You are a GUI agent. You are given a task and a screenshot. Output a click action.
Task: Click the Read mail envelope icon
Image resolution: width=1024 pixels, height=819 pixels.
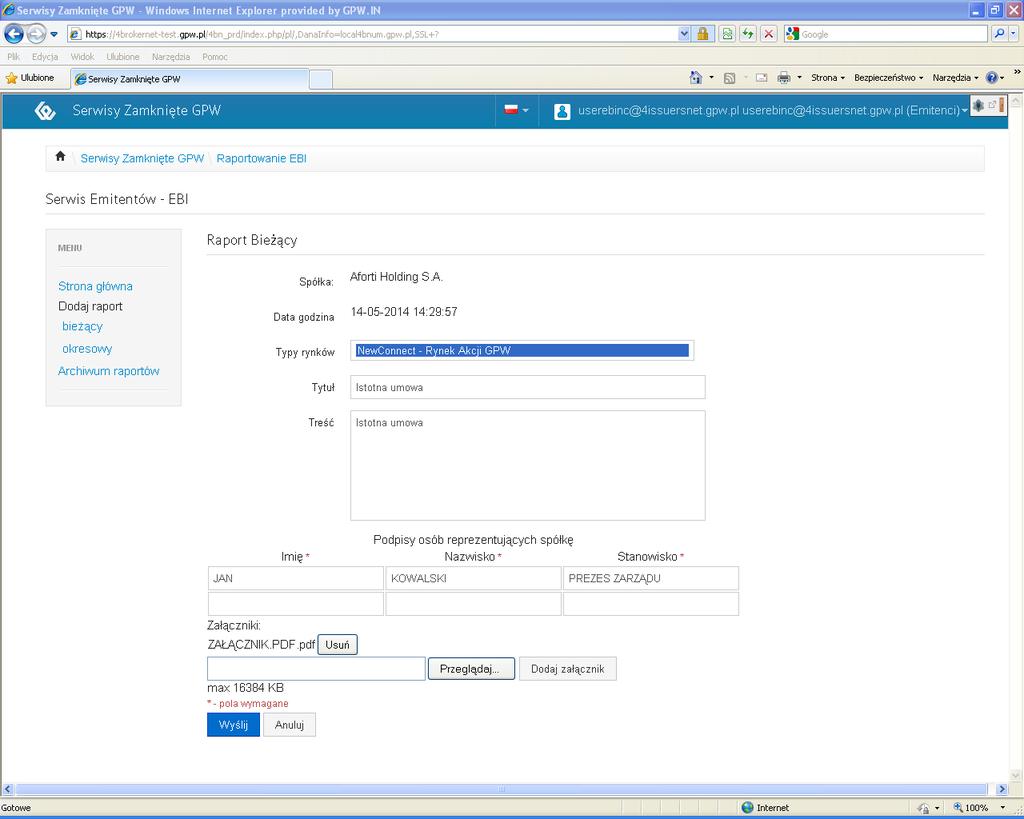(x=761, y=78)
